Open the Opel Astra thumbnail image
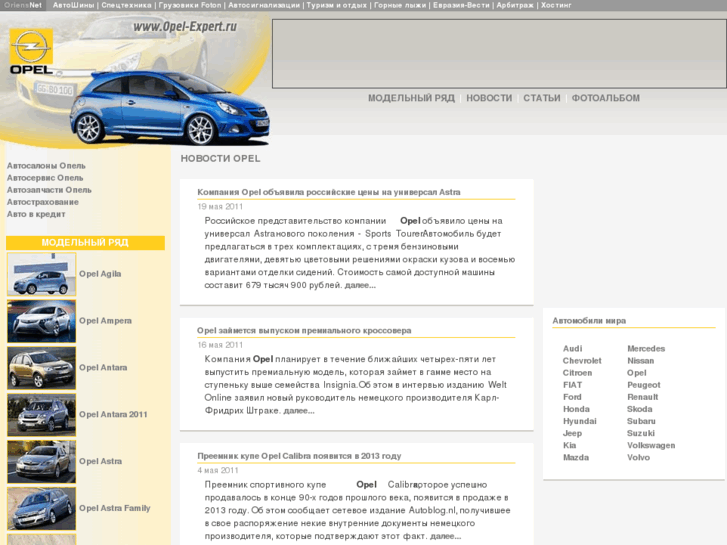The height and width of the screenshot is (545, 727). [x=41, y=462]
